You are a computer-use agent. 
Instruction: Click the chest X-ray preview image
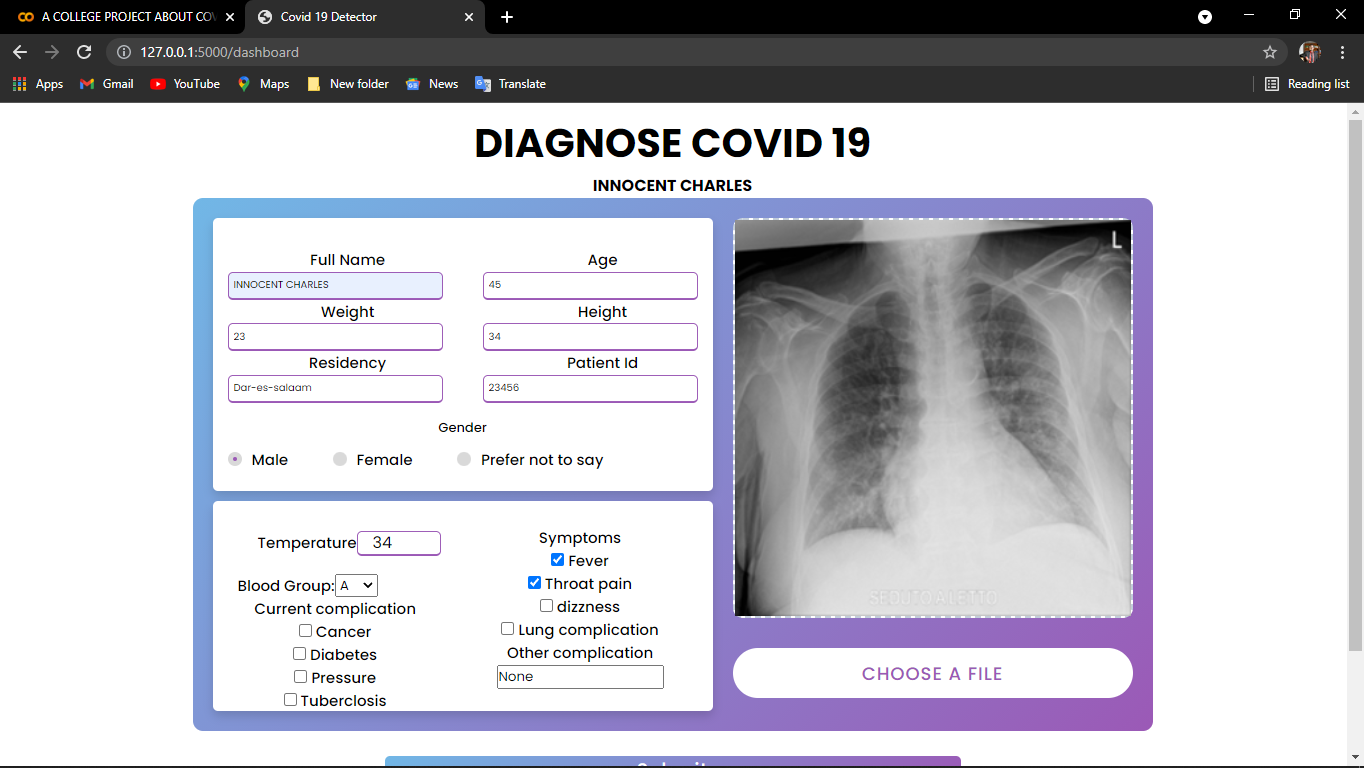click(933, 418)
